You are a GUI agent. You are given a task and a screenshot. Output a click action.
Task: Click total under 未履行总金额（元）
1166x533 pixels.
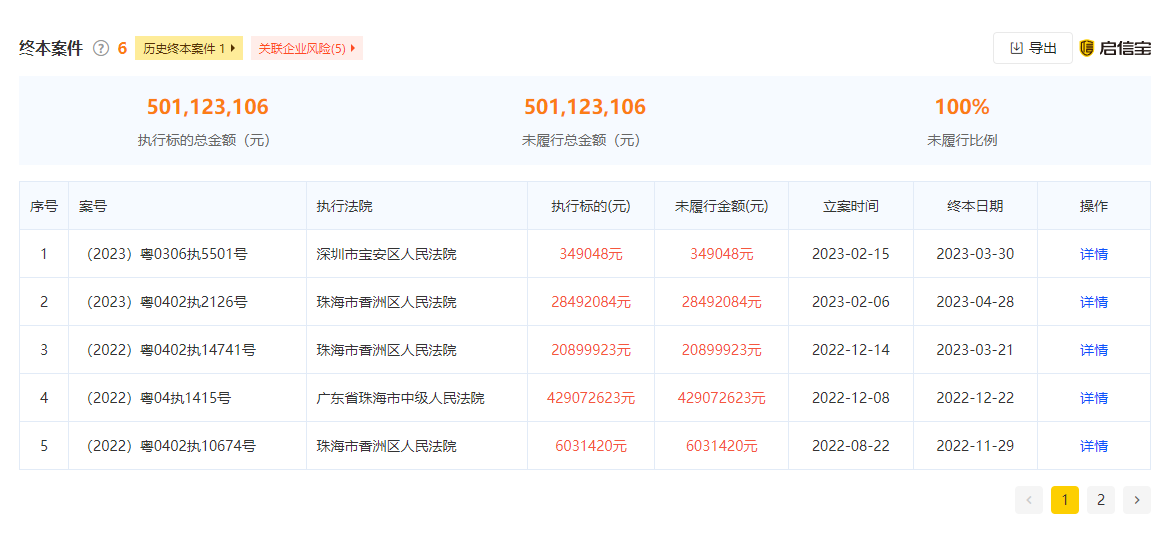(x=585, y=107)
